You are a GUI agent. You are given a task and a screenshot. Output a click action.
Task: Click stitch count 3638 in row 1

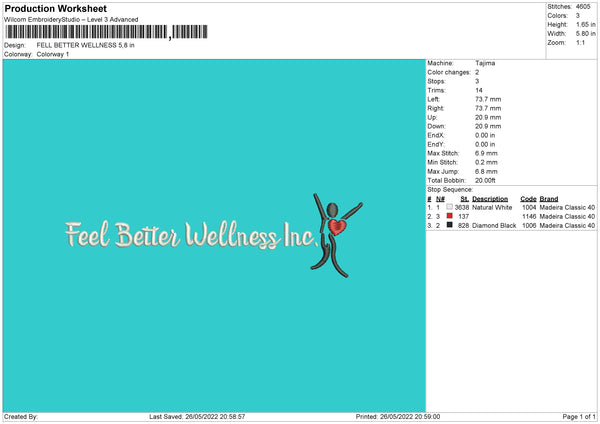[x=462, y=207]
